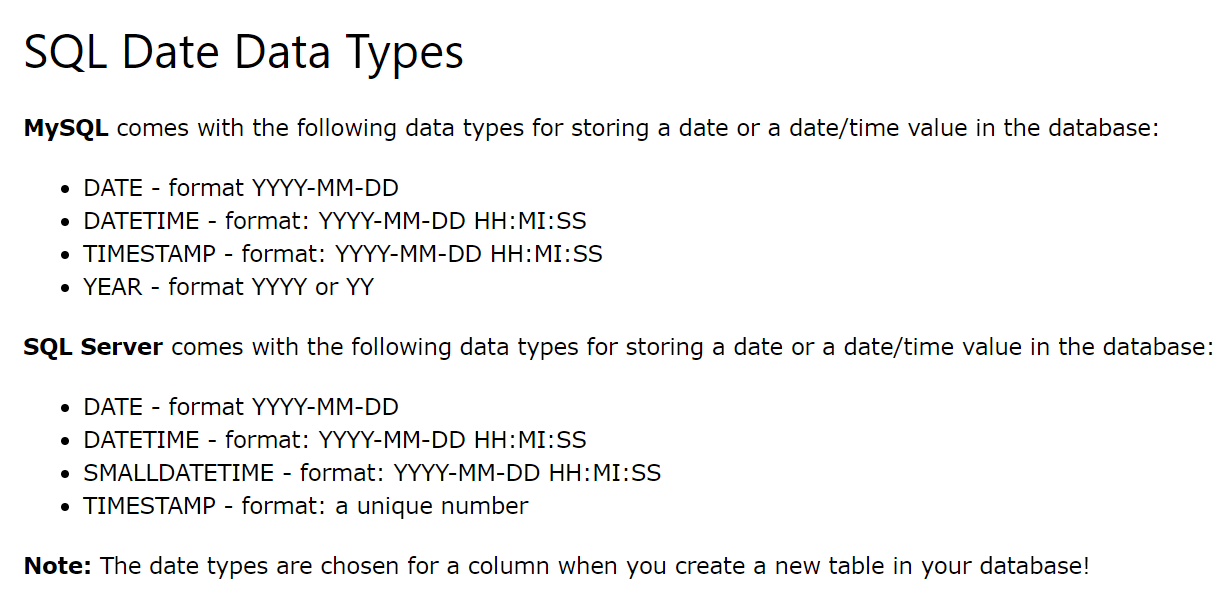
Task: Click the DATE list item under MySQL
Action: click(x=241, y=188)
